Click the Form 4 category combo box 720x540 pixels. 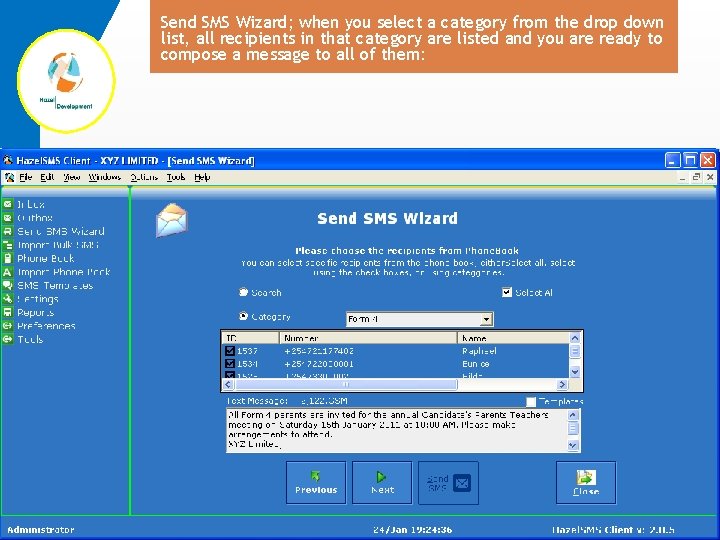[420, 319]
